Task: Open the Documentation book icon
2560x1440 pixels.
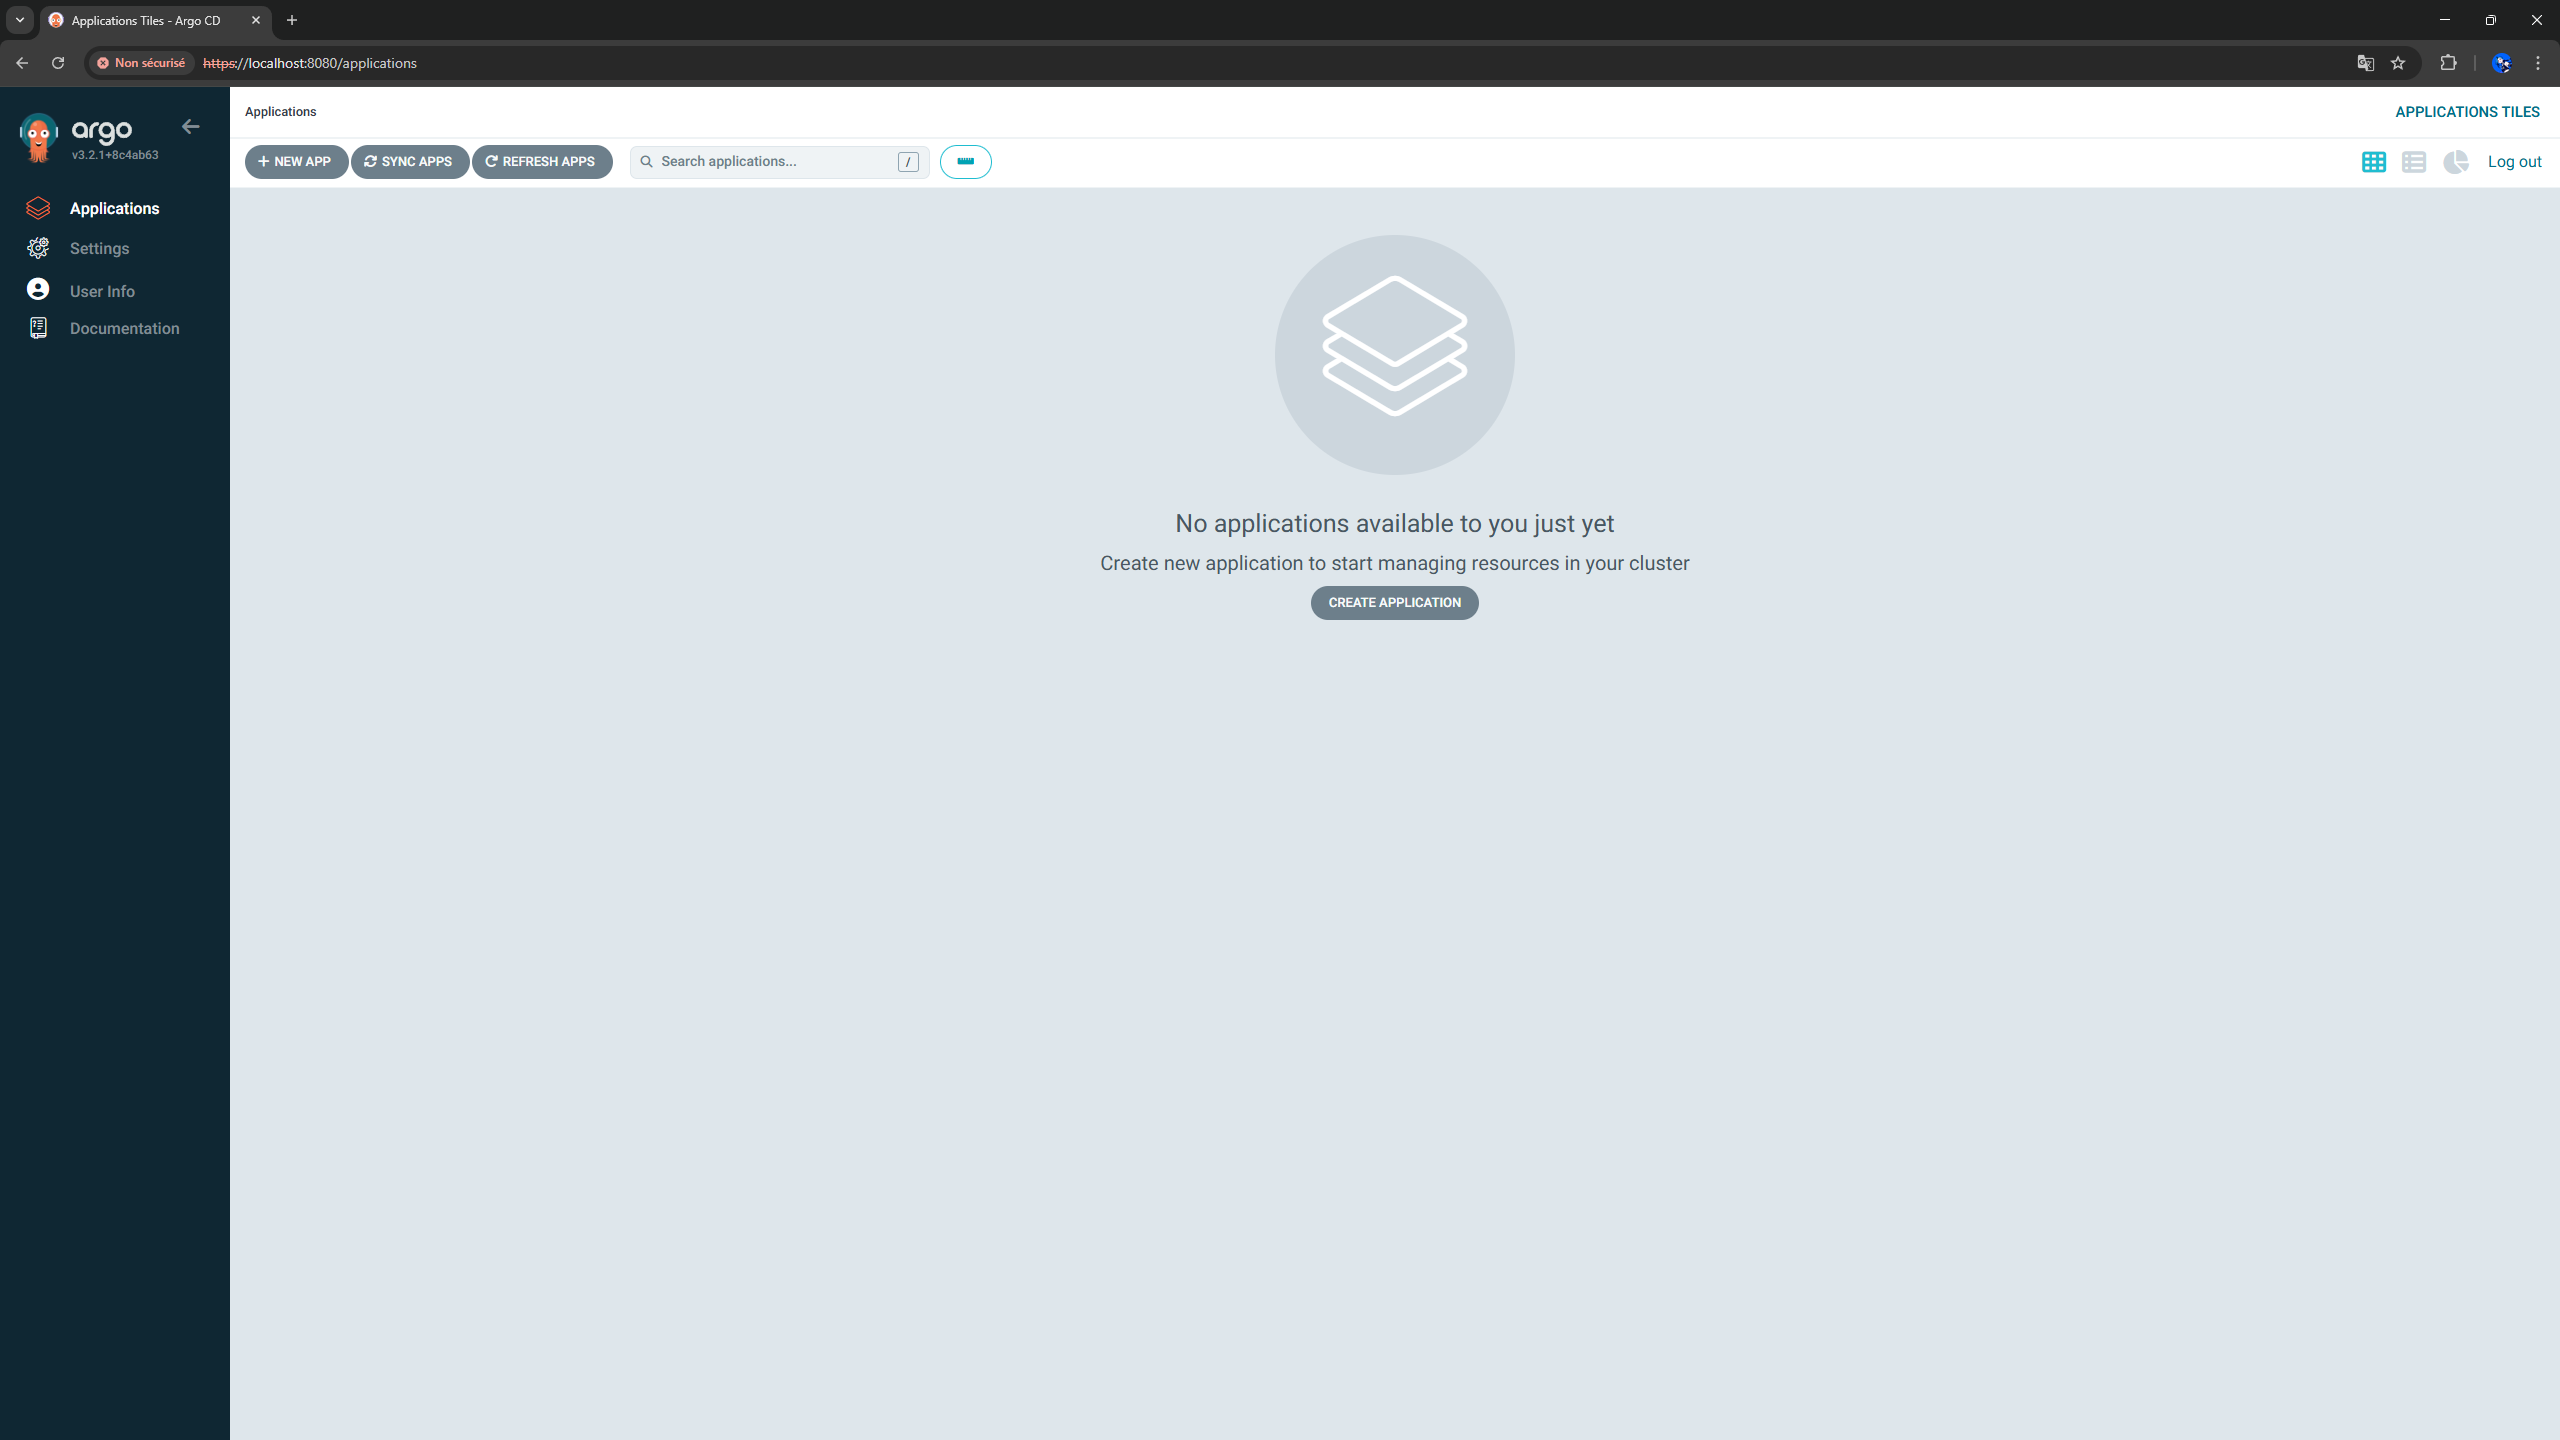Action: 38,328
